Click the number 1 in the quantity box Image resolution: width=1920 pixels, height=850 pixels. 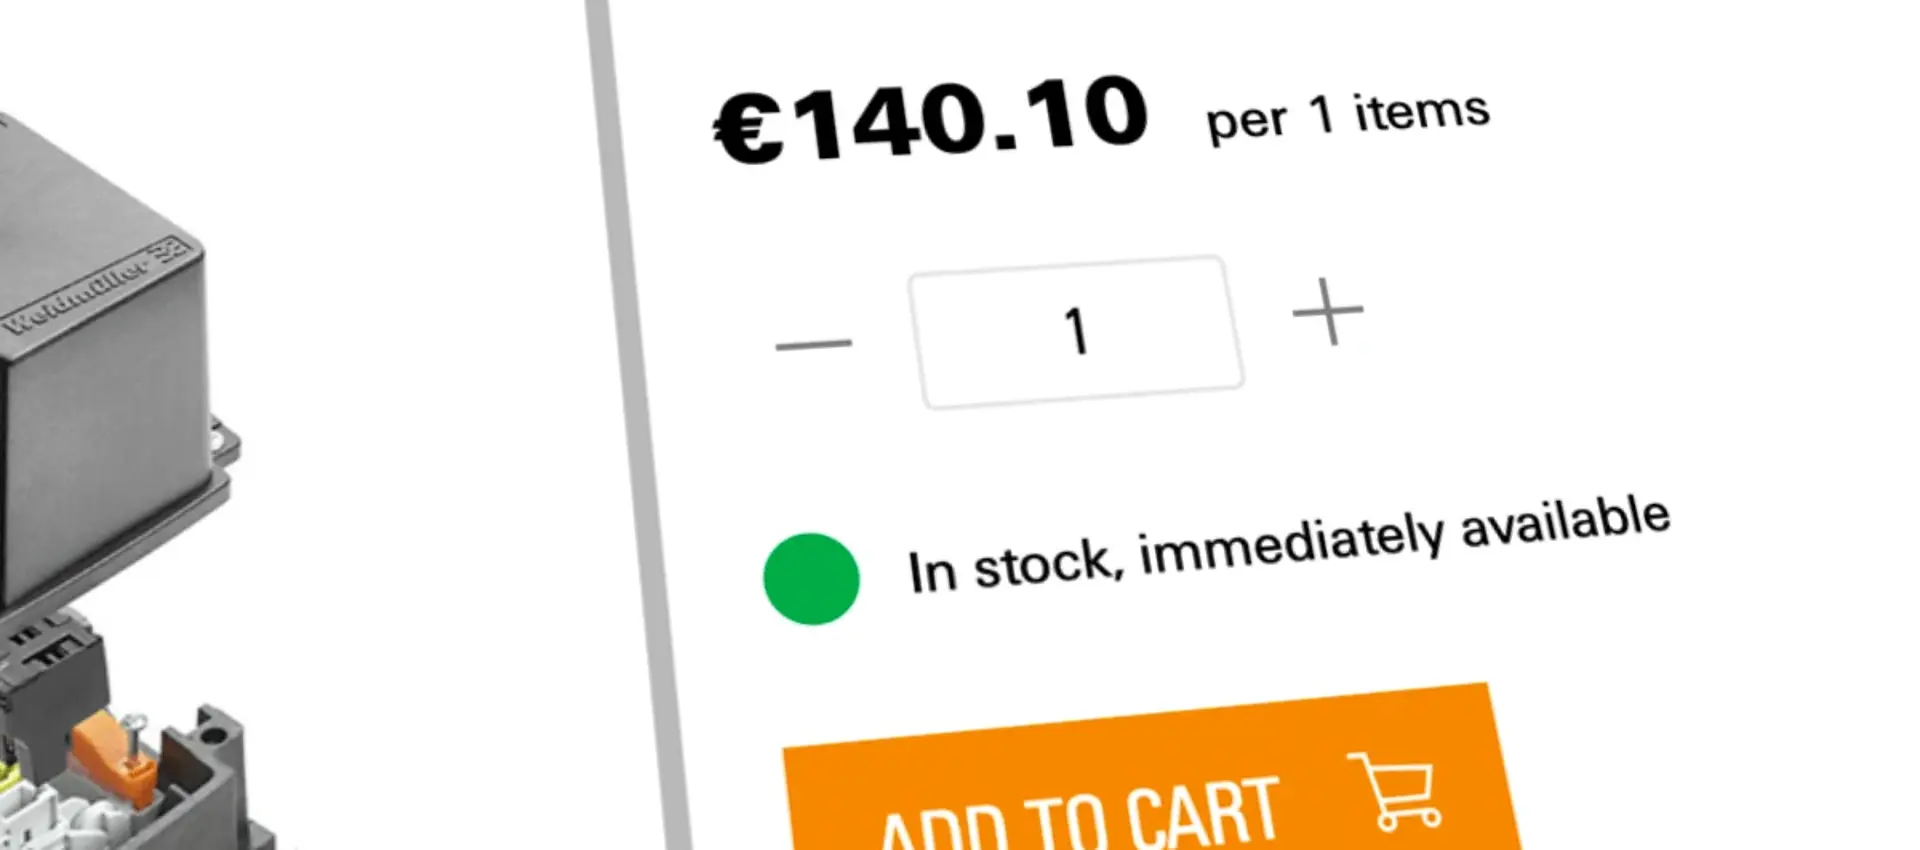(1076, 332)
